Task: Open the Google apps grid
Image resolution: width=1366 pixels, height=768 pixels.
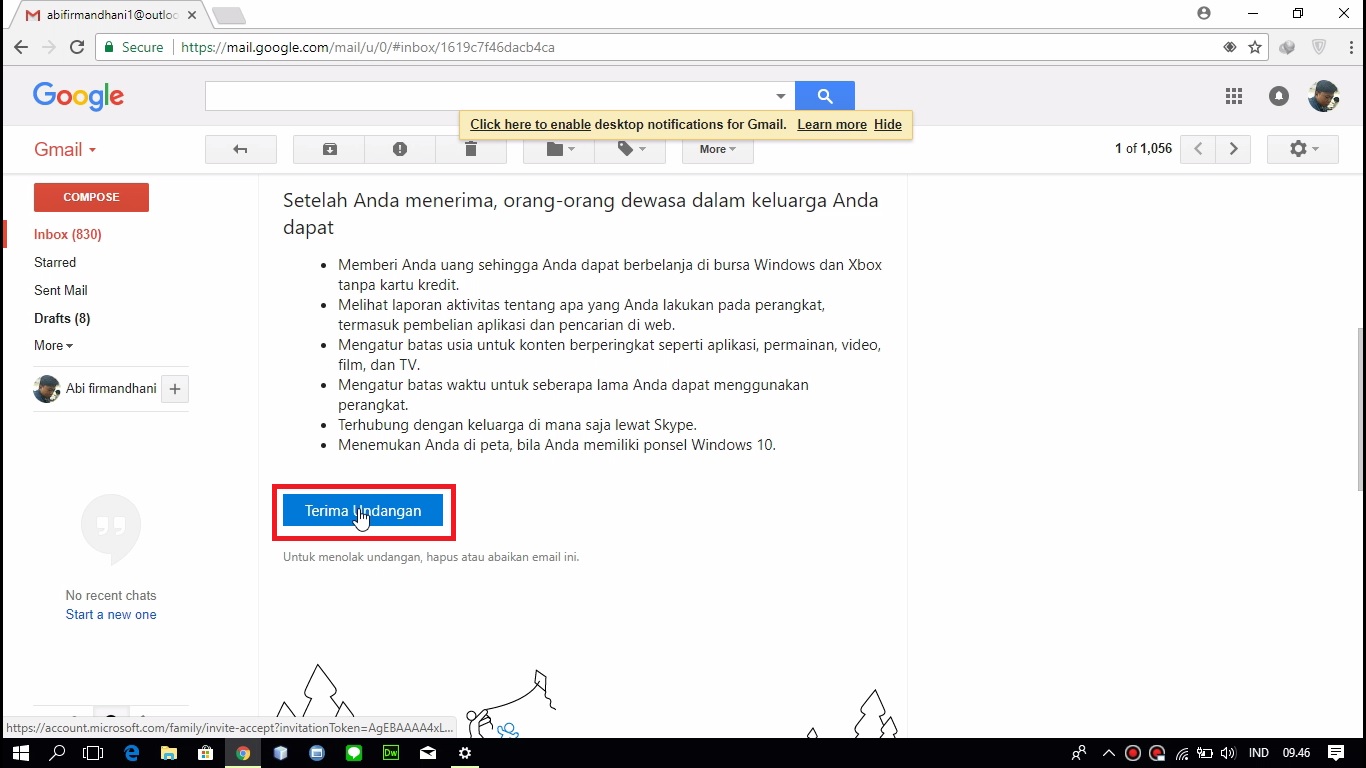Action: [1234, 96]
